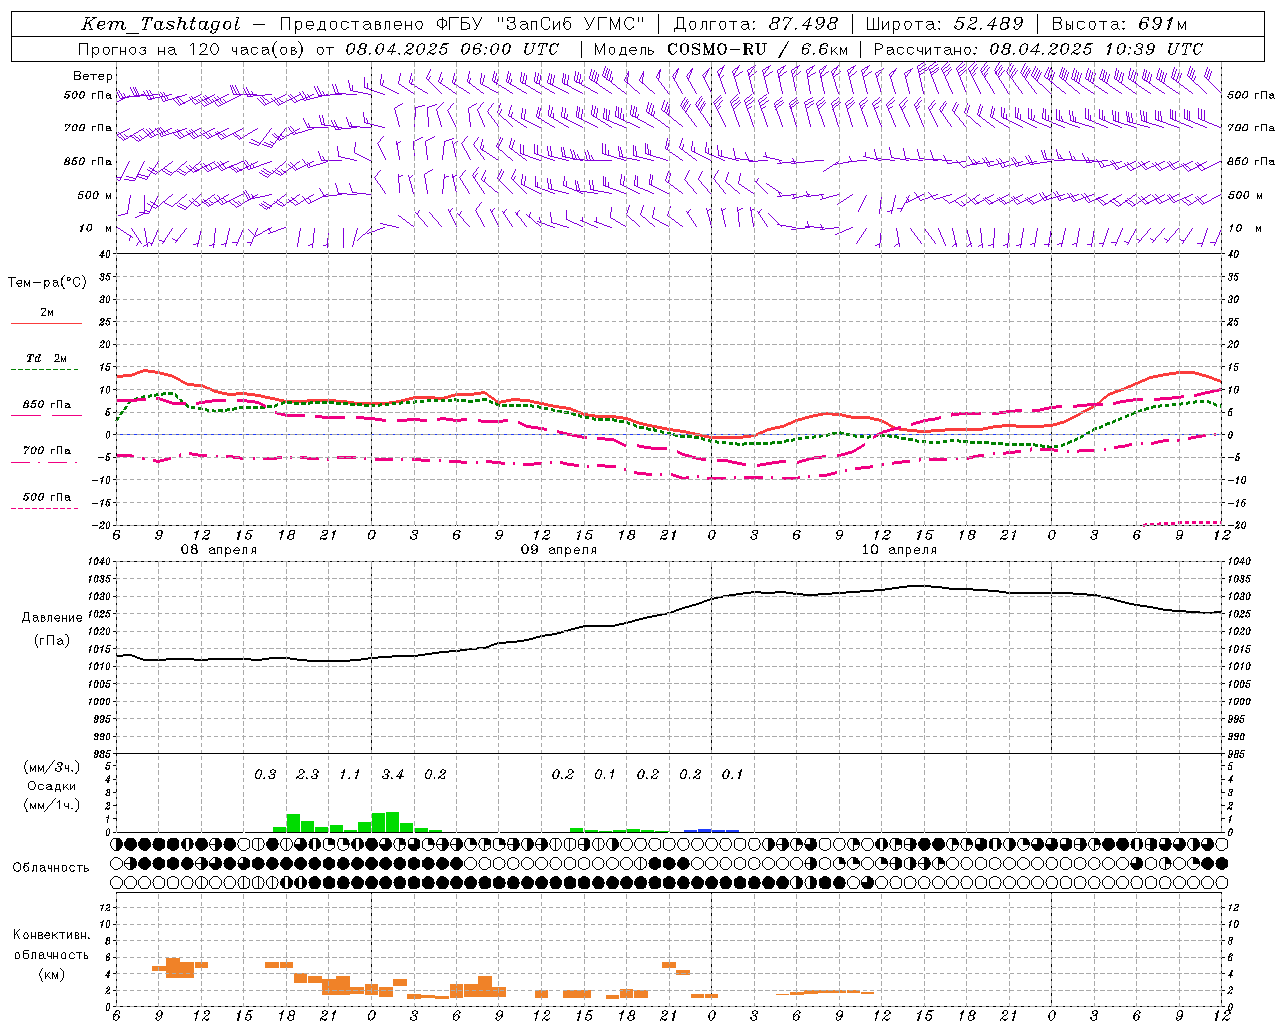Click the 10 апреля date label
This screenshot has width=1280, height=1024.
point(899,550)
